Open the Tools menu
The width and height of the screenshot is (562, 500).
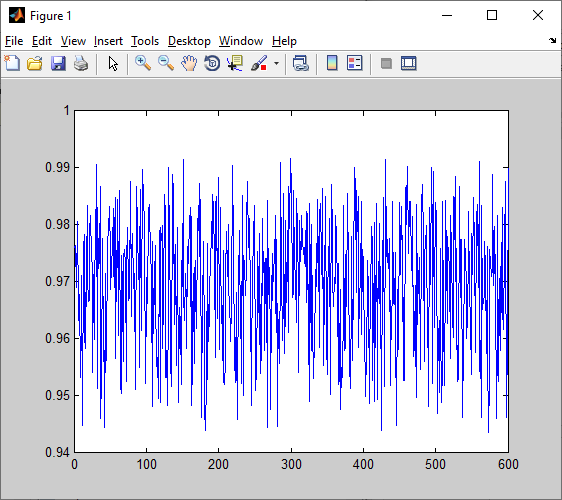coord(145,41)
